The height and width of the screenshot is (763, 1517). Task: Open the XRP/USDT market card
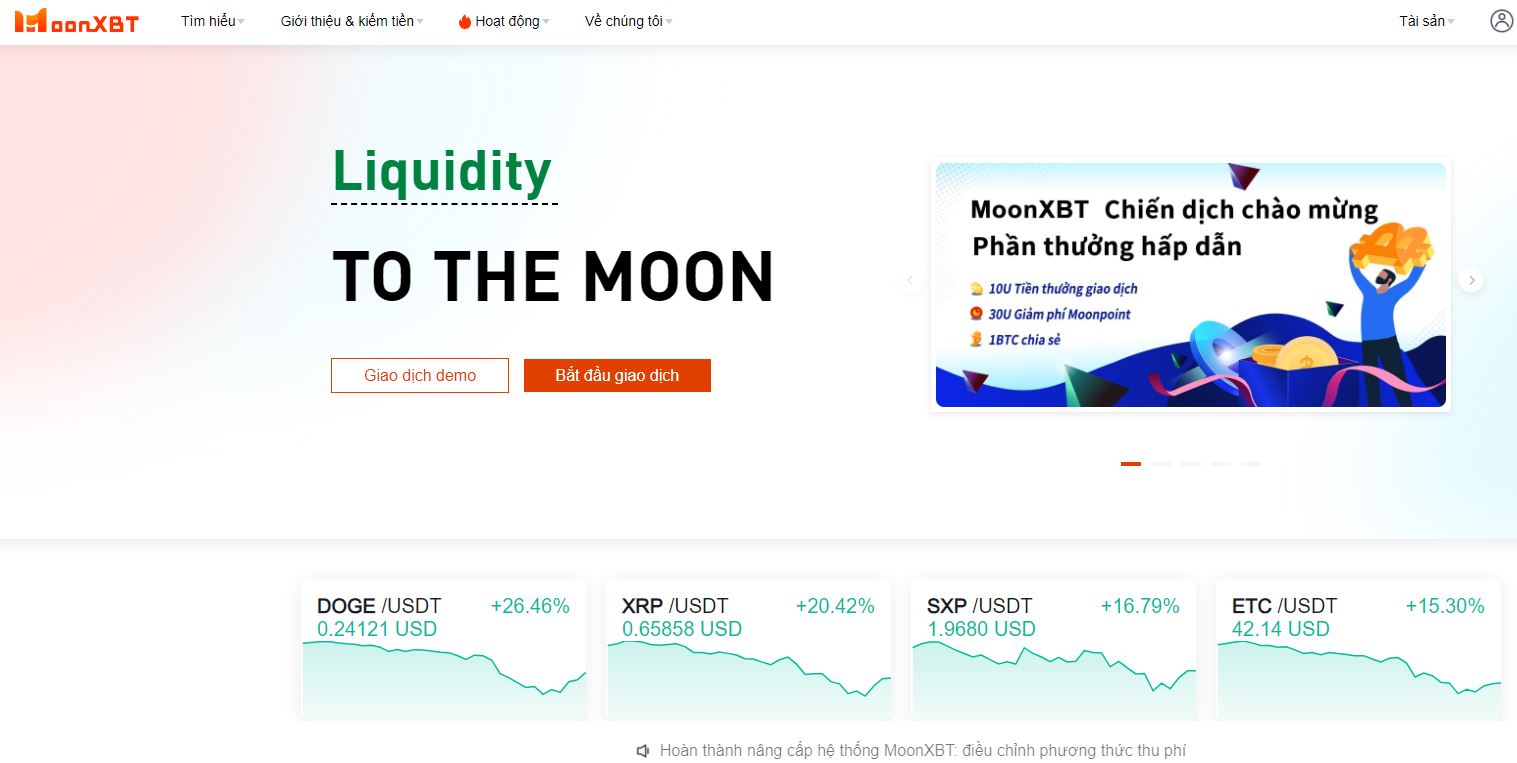click(748, 649)
